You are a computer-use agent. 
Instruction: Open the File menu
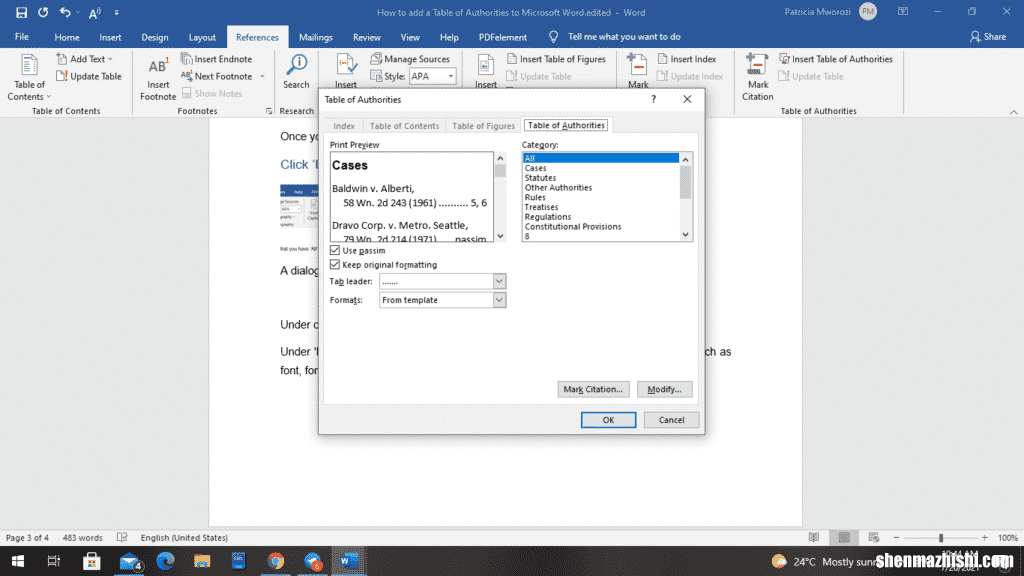(x=22, y=37)
